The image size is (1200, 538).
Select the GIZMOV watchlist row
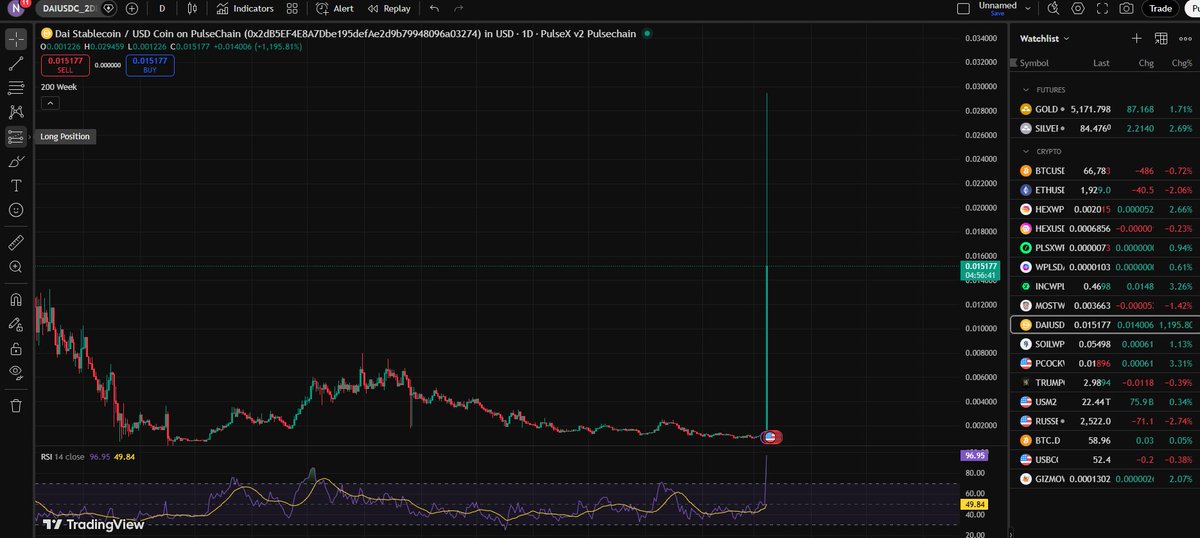click(1105, 479)
